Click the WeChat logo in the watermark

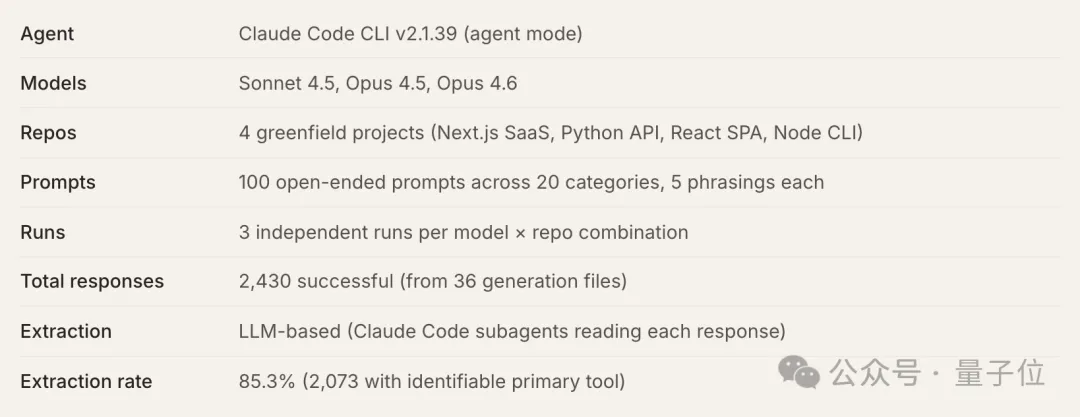coord(800,374)
